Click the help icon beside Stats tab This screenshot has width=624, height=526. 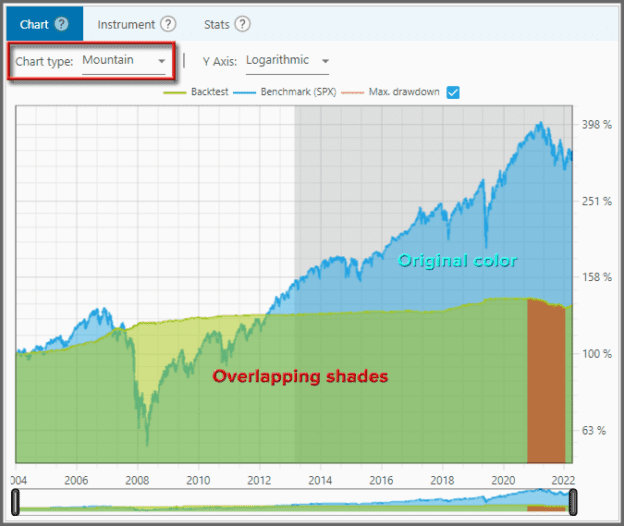coord(242,24)
